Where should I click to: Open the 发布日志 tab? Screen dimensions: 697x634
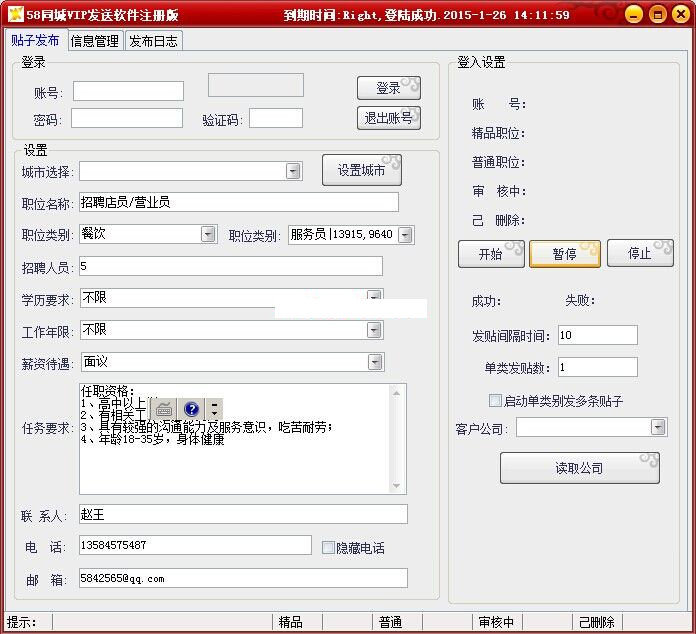coord(154,41)
